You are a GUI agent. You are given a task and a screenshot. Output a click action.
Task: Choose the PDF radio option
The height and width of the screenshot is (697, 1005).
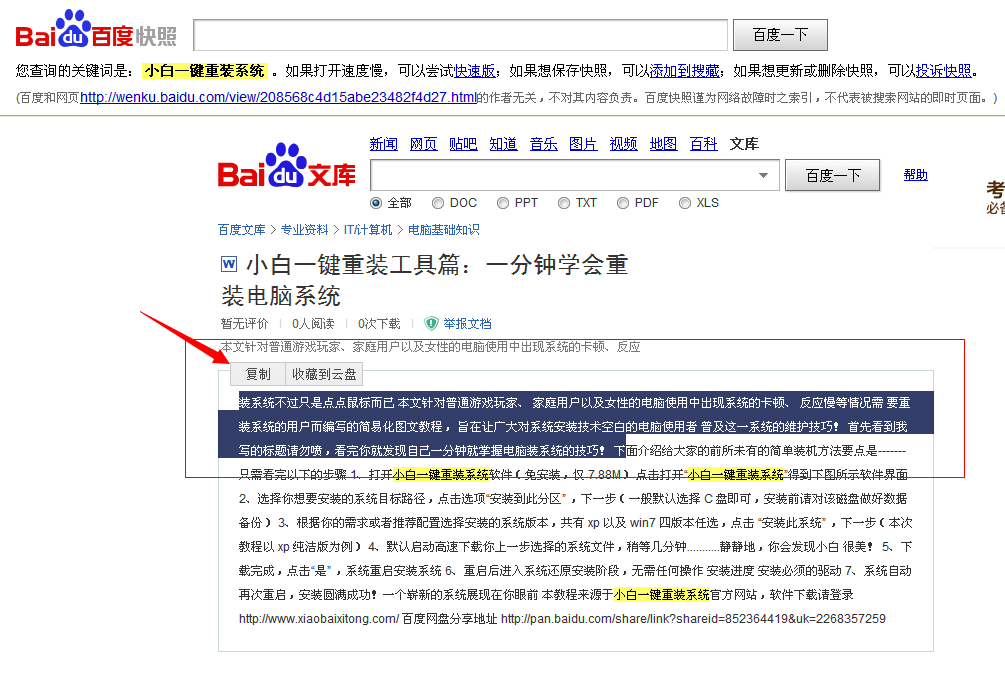coord(622,203)
